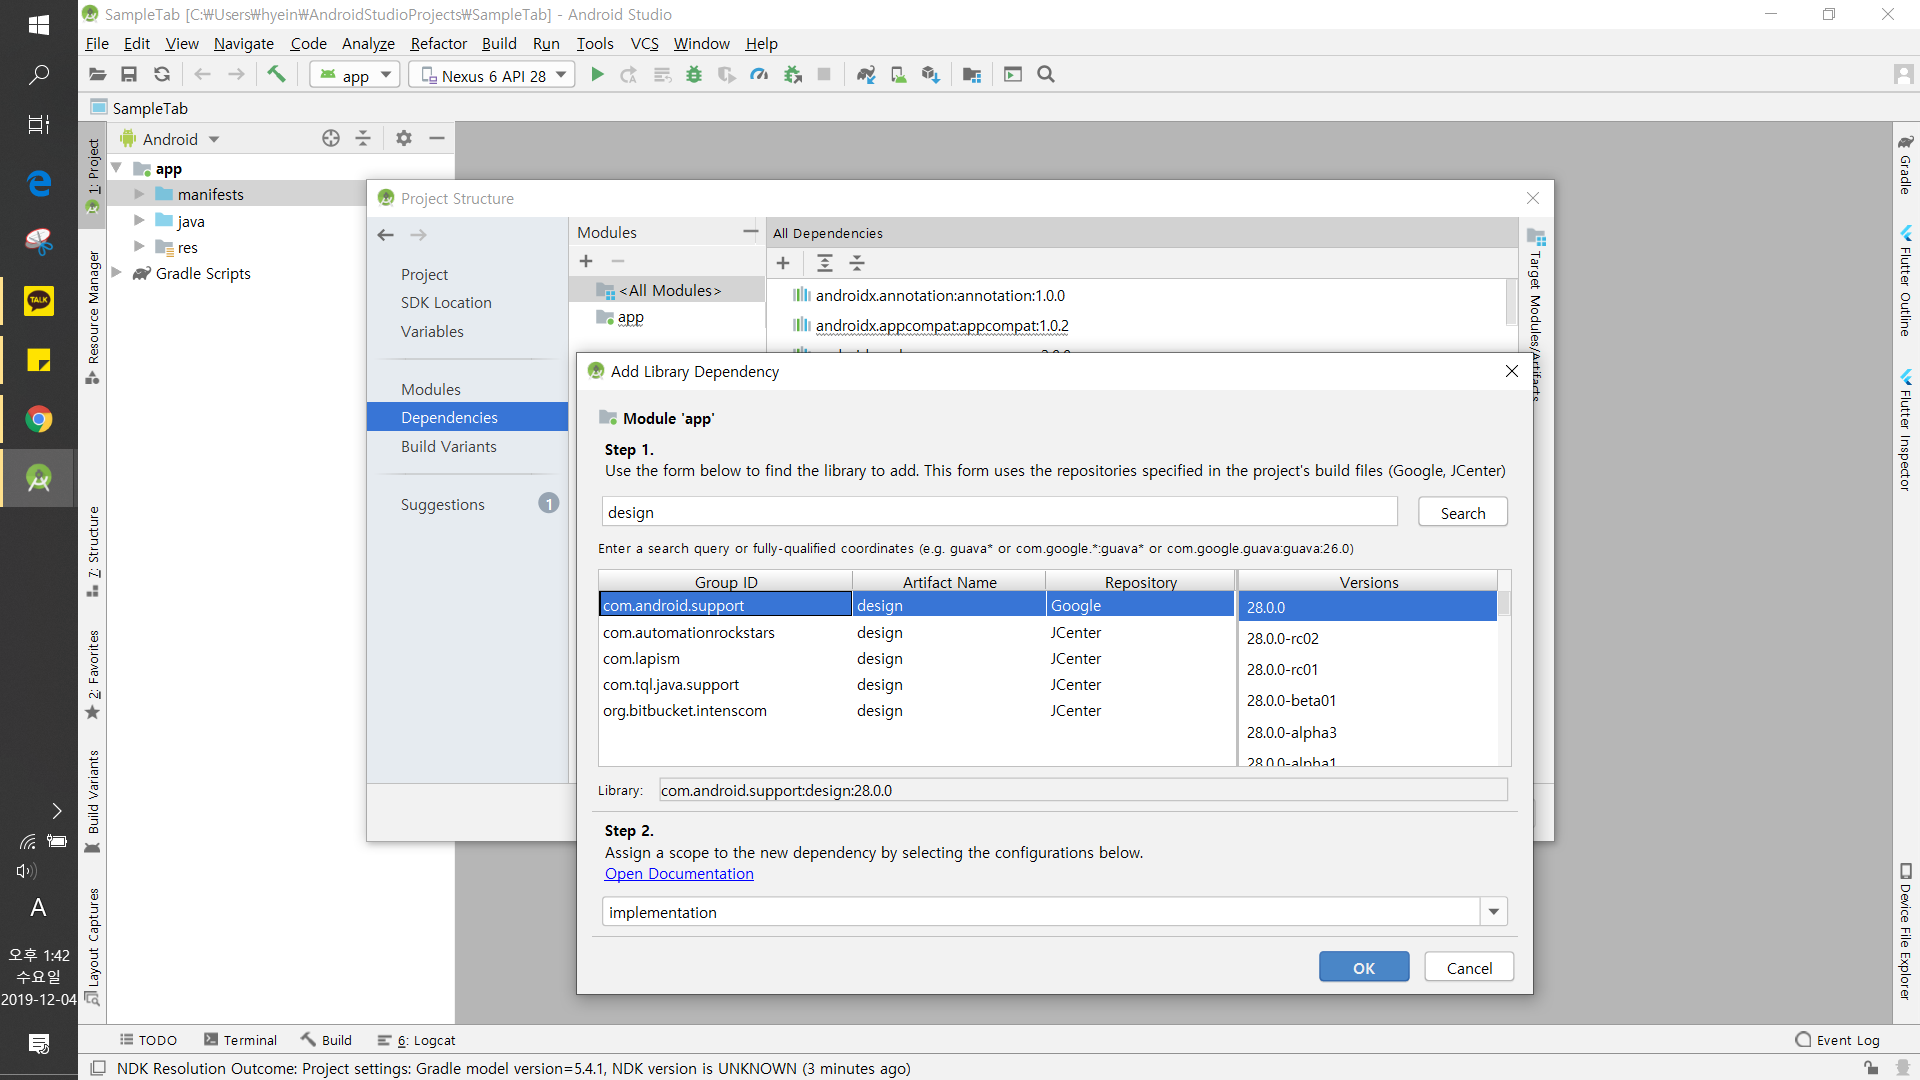Click add dependency plus icon
The width and height of the screenshot is (1920, 1080).
coord(783,263)
